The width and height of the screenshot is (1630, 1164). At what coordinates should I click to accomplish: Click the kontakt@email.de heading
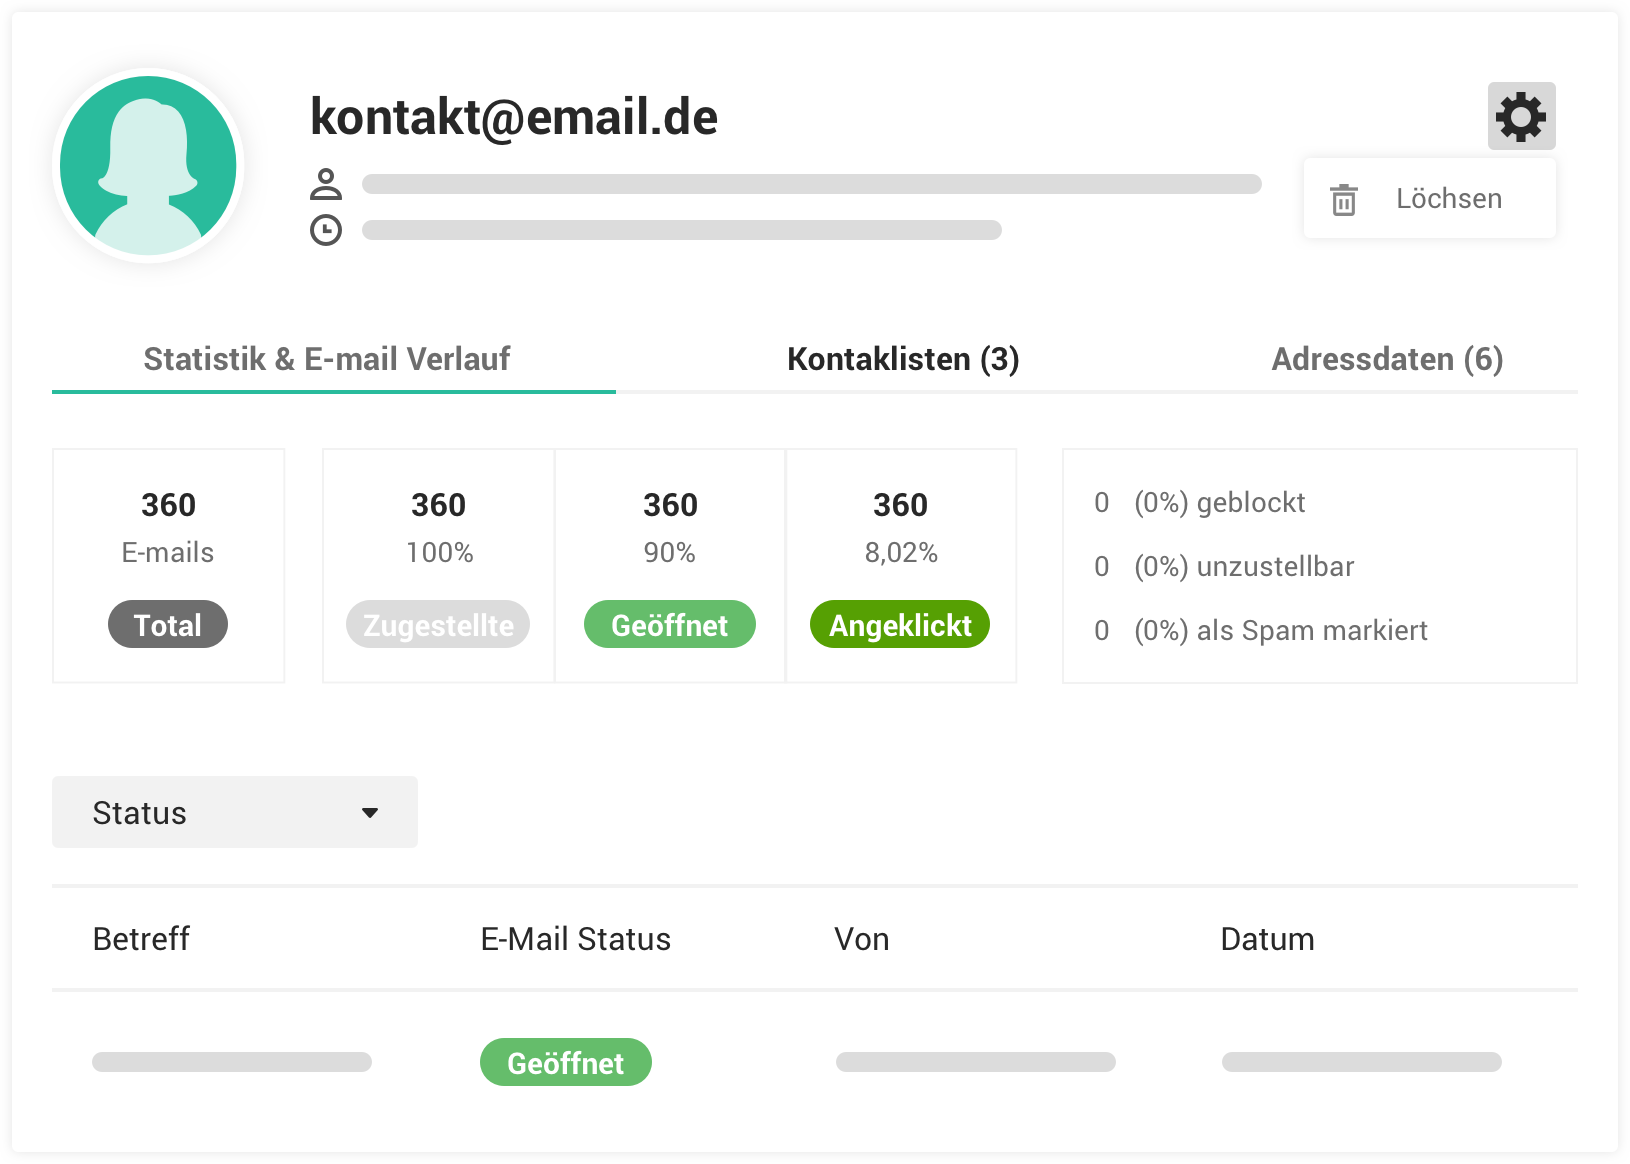tap(514, 117)
